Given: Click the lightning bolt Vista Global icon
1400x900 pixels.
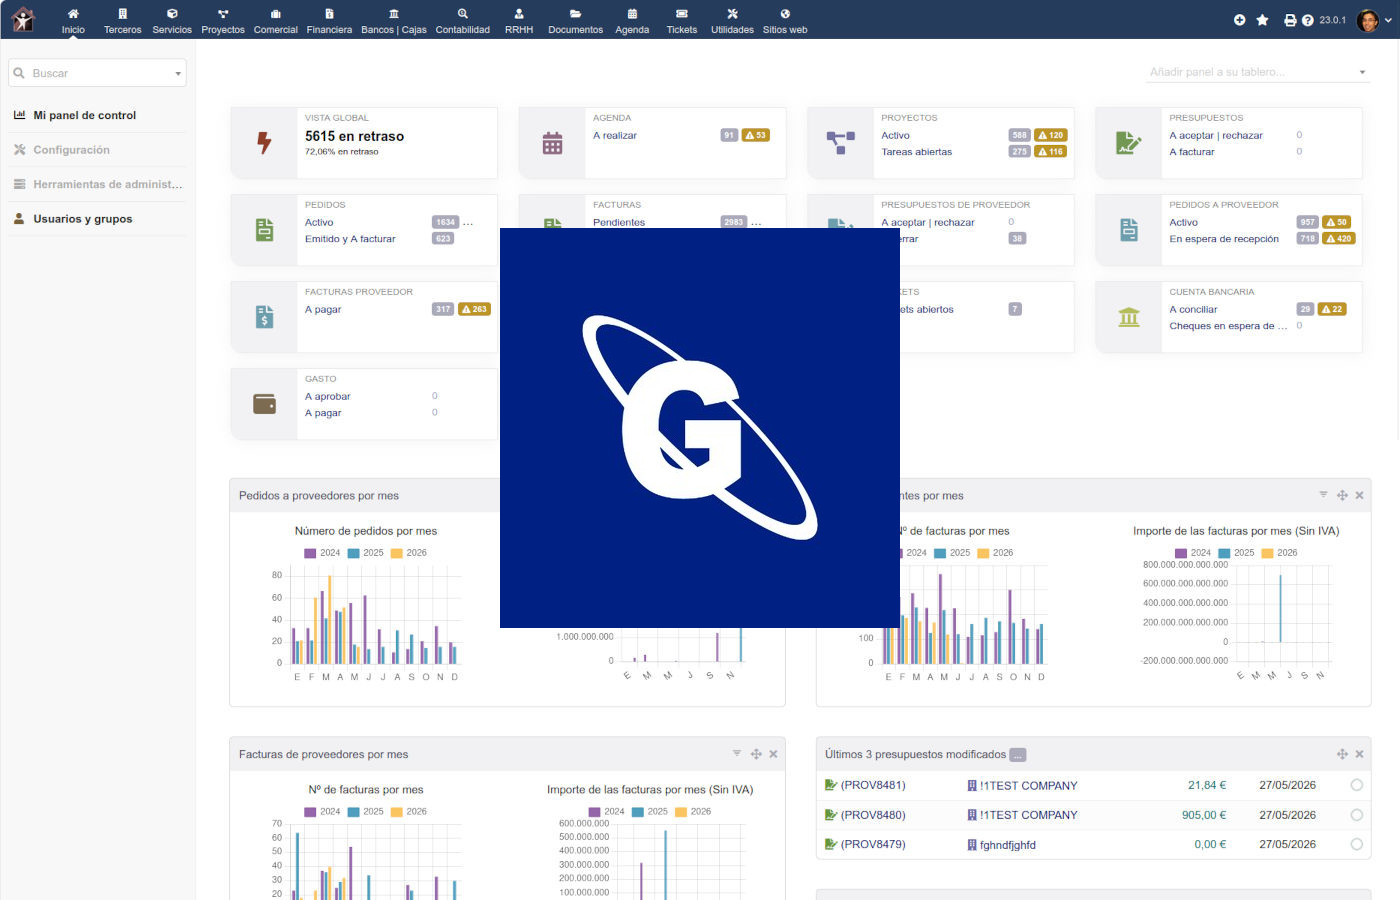Looking at the screenshot, I should [264, 143].
